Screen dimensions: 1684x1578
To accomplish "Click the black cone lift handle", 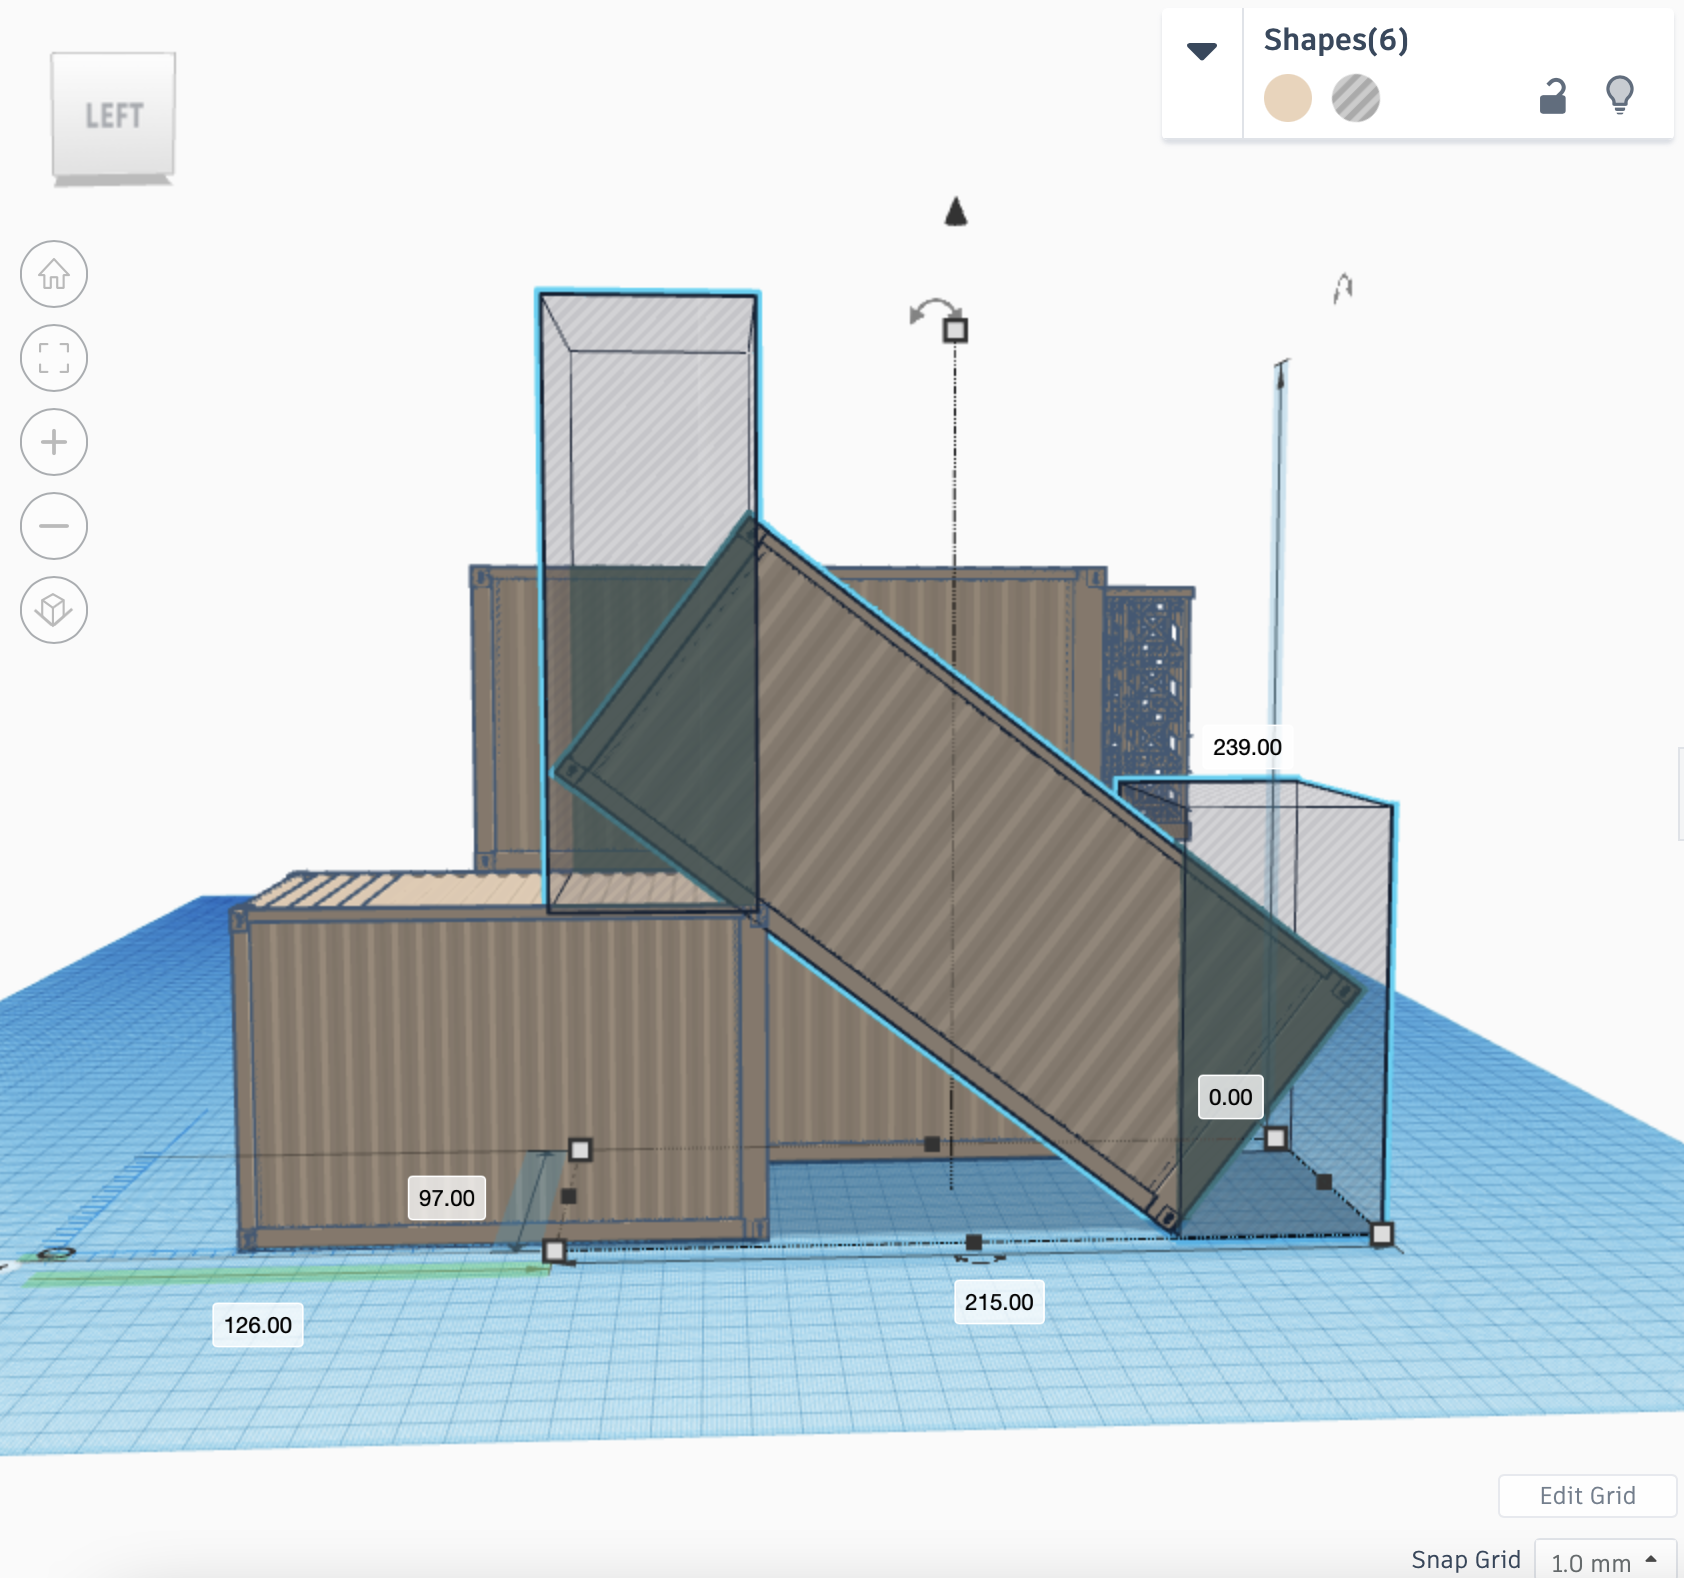I will tap(956, 211).
